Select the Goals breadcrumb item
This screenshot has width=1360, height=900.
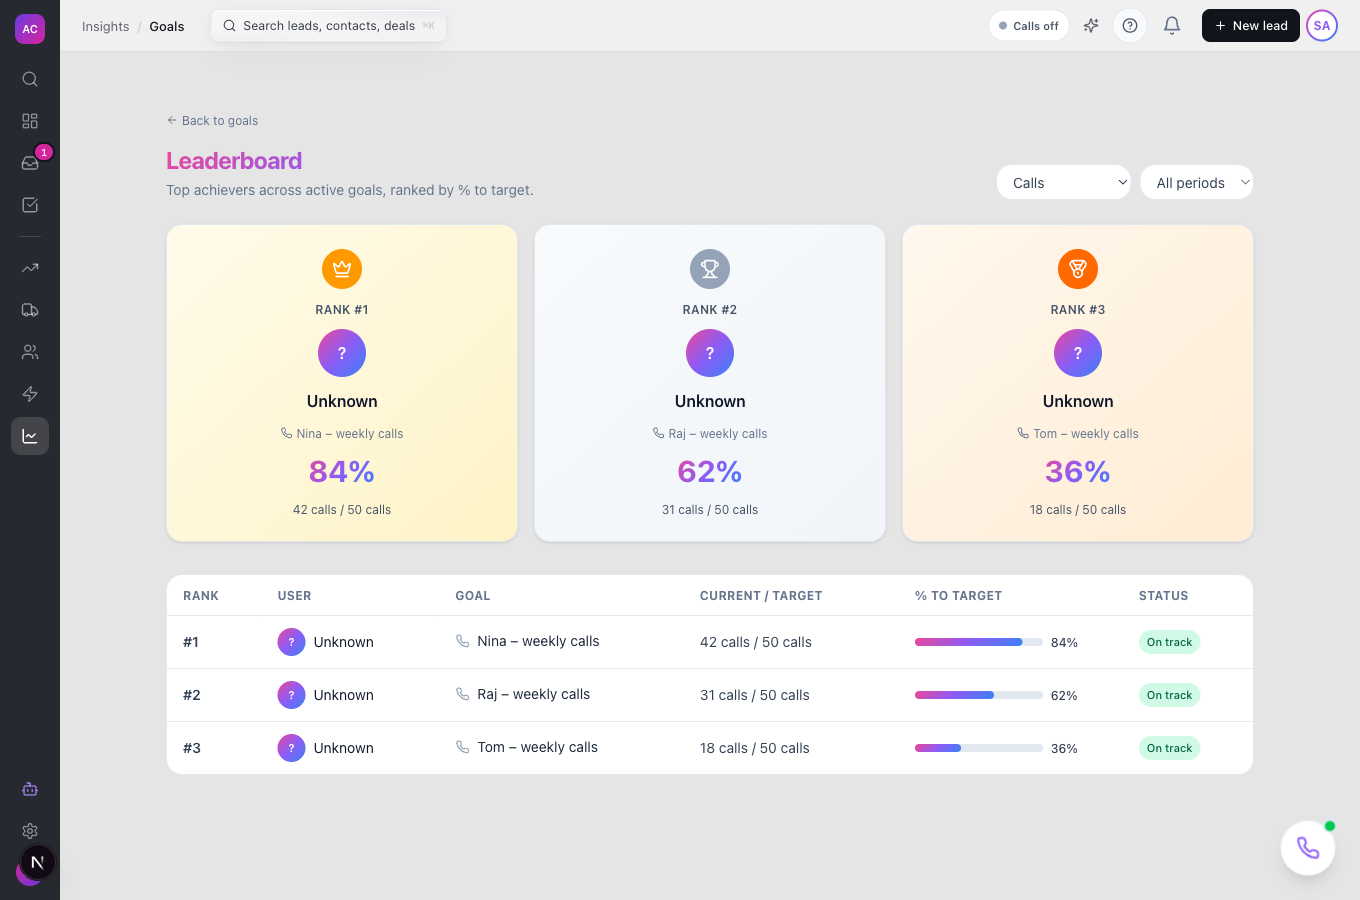[167, 26]
